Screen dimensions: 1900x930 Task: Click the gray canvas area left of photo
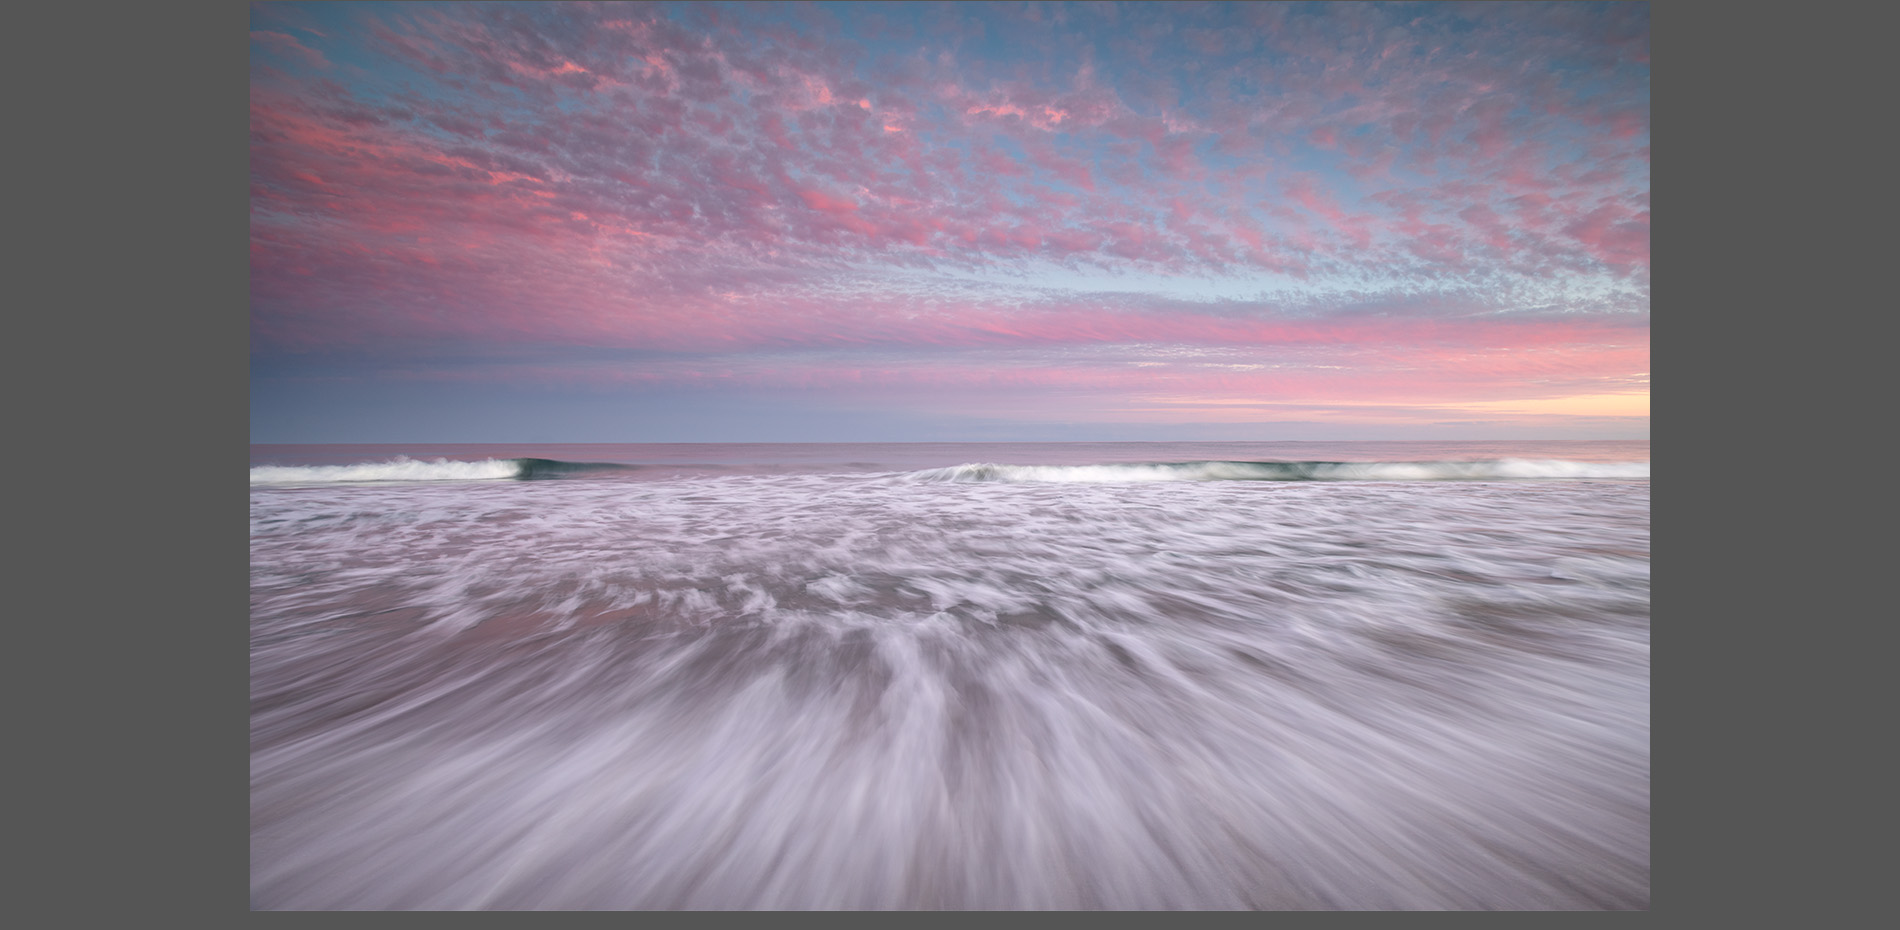pos(125,465)
